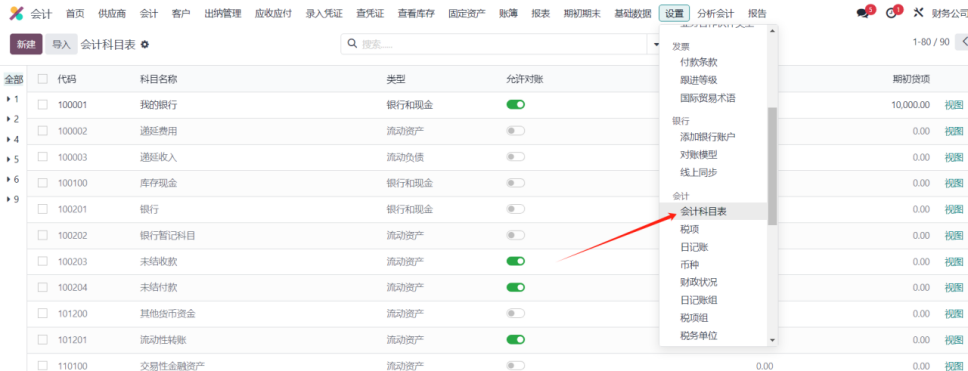The image size is (968, 371).
Task: Toggle 允许对账 for 未结付款
Action: [x=515, y=288]
